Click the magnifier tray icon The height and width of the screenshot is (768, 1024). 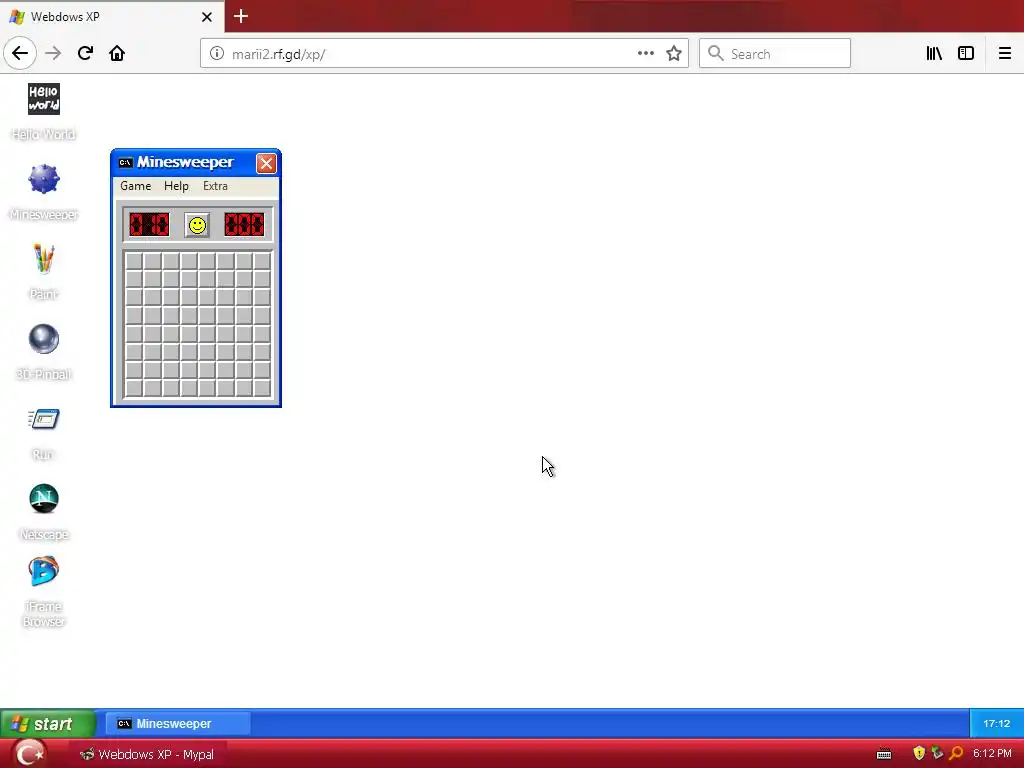click(956, 754)
